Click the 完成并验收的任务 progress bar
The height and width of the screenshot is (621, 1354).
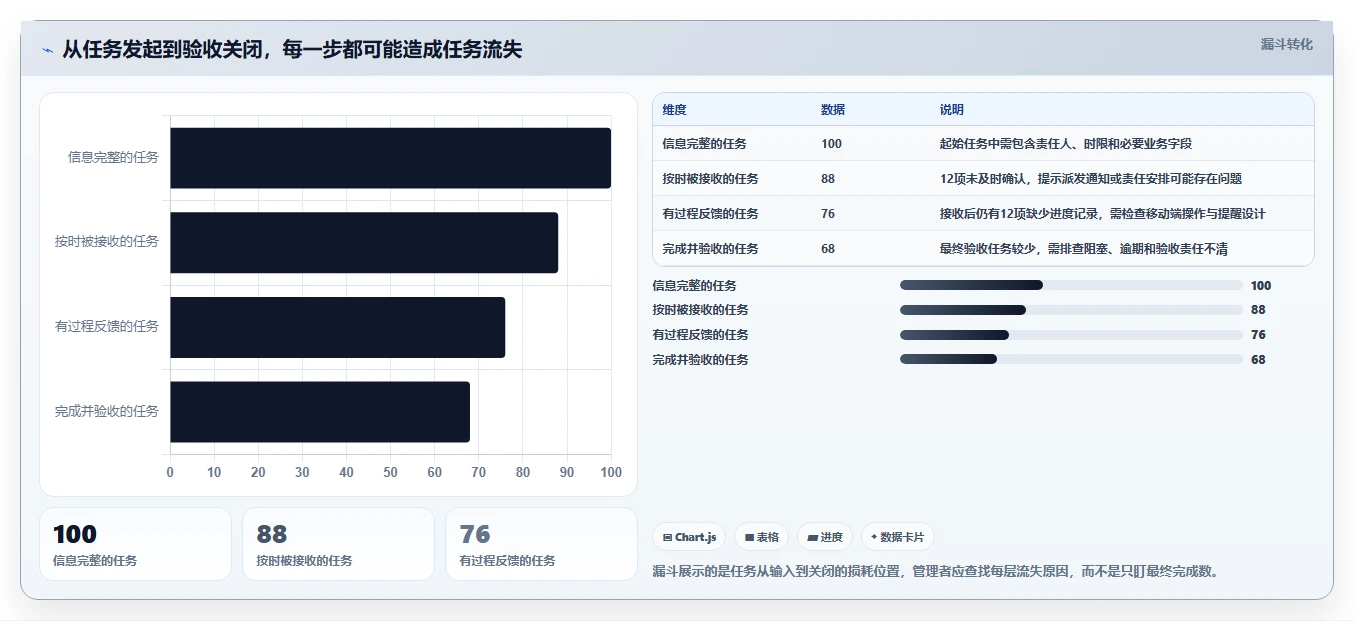(x=1071, y=359)
